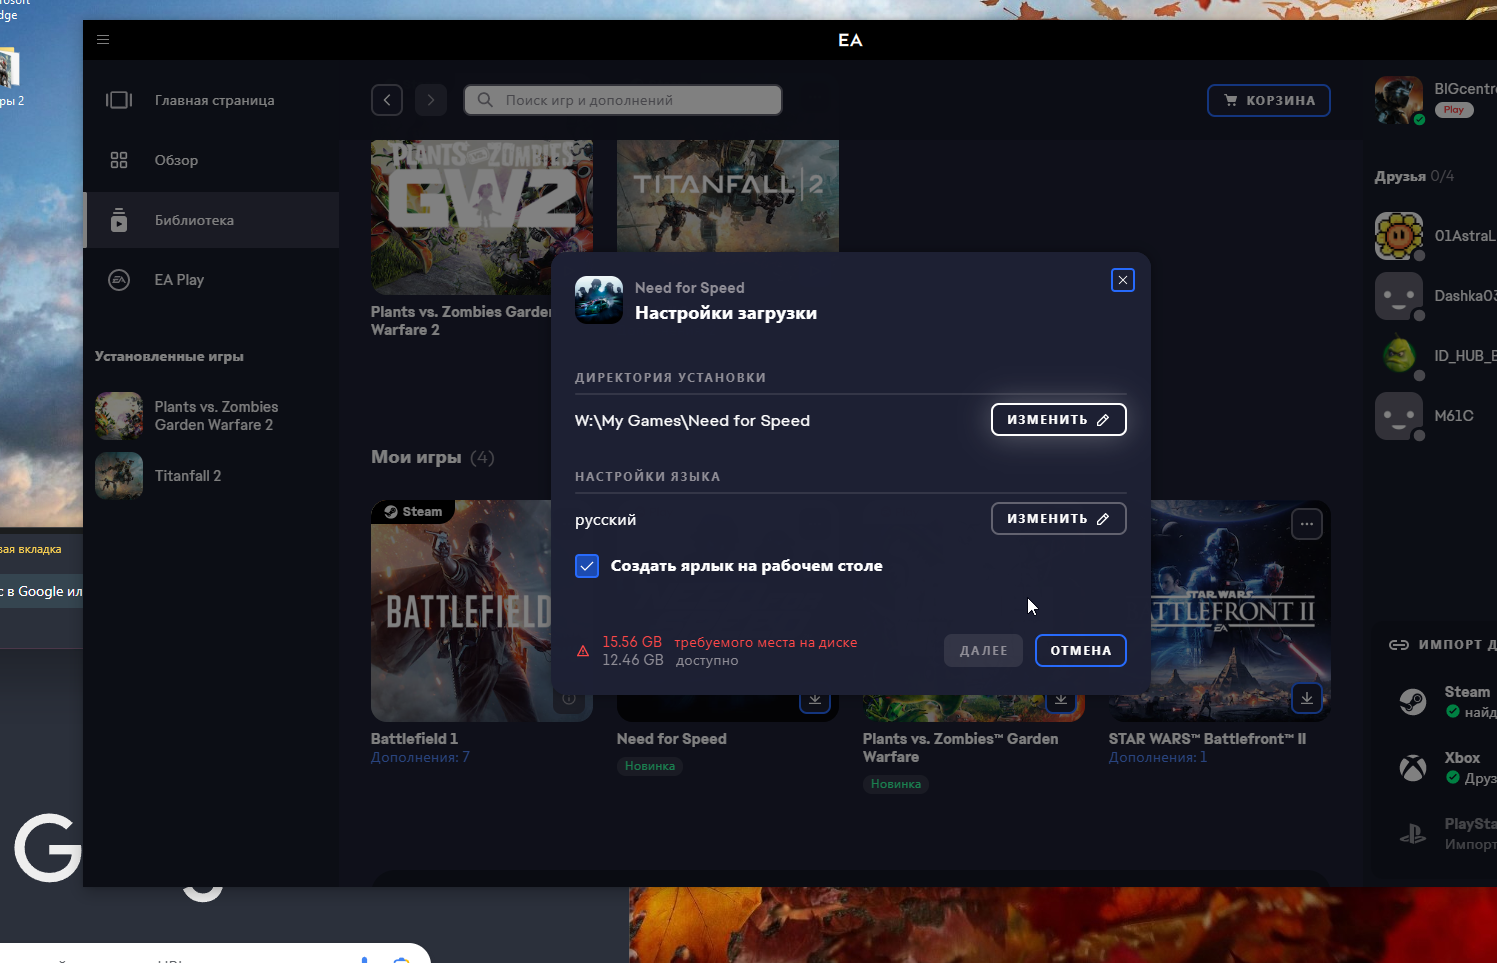
Task: Open the Plants vs. Zombies GW2 banner thumbnail
Action: click(x=482, y=217)
